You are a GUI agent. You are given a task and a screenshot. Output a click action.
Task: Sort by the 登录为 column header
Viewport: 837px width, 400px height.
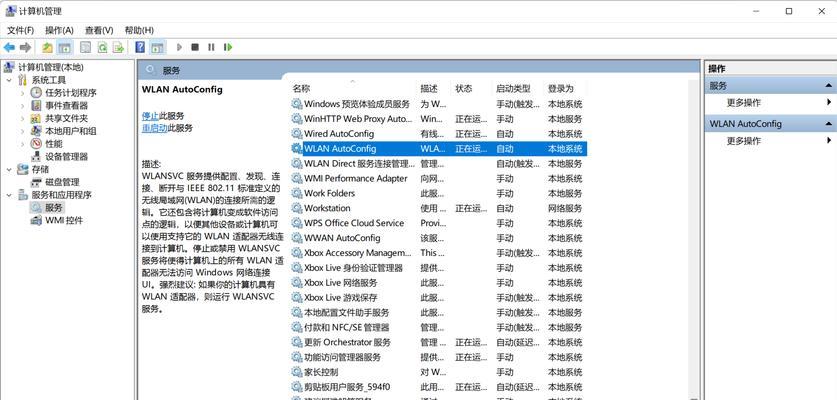pyautogui.click(x=565, y=89)
